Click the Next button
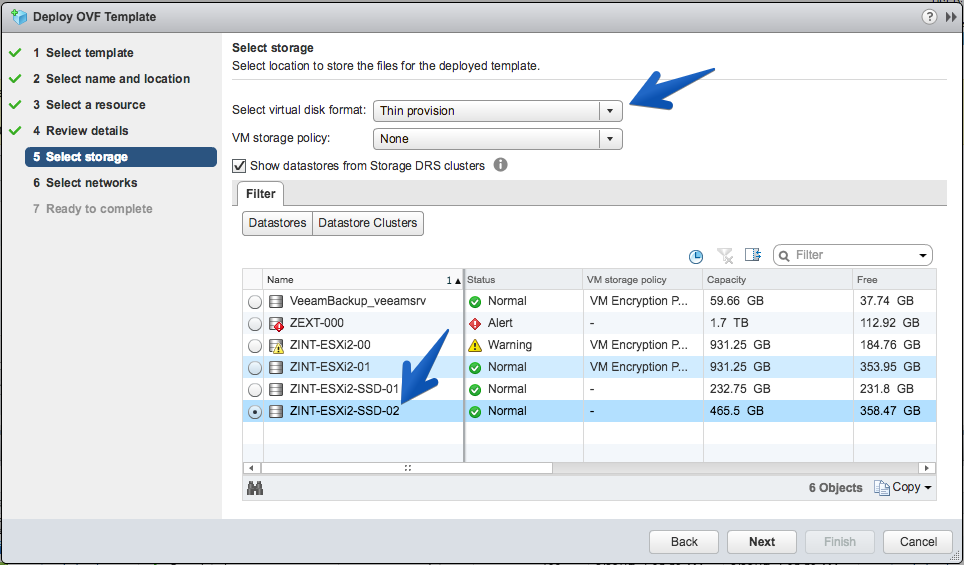Viewport: 964px width, 565px height. coord(762,542)
